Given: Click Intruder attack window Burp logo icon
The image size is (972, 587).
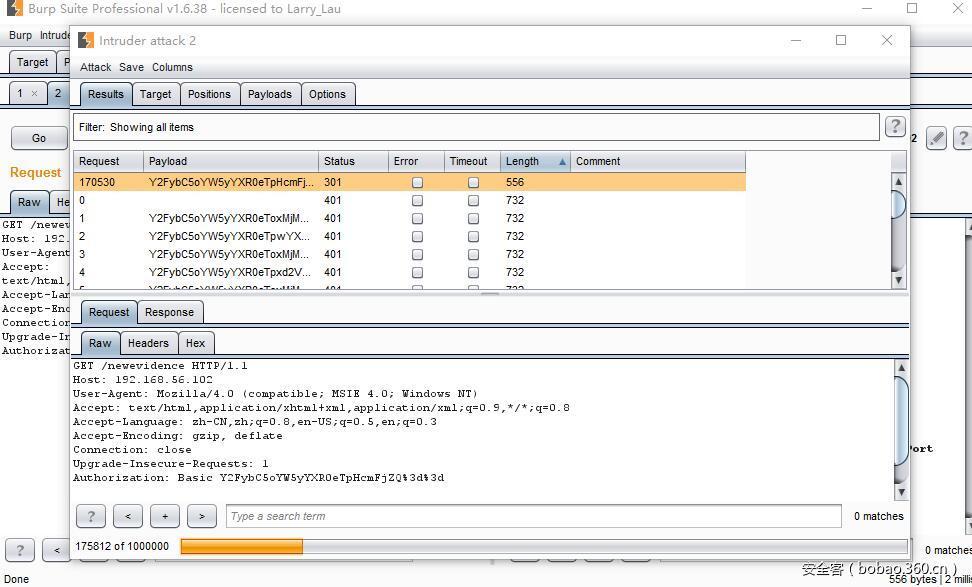Looking at the screenshot, I should coord(86,41).
